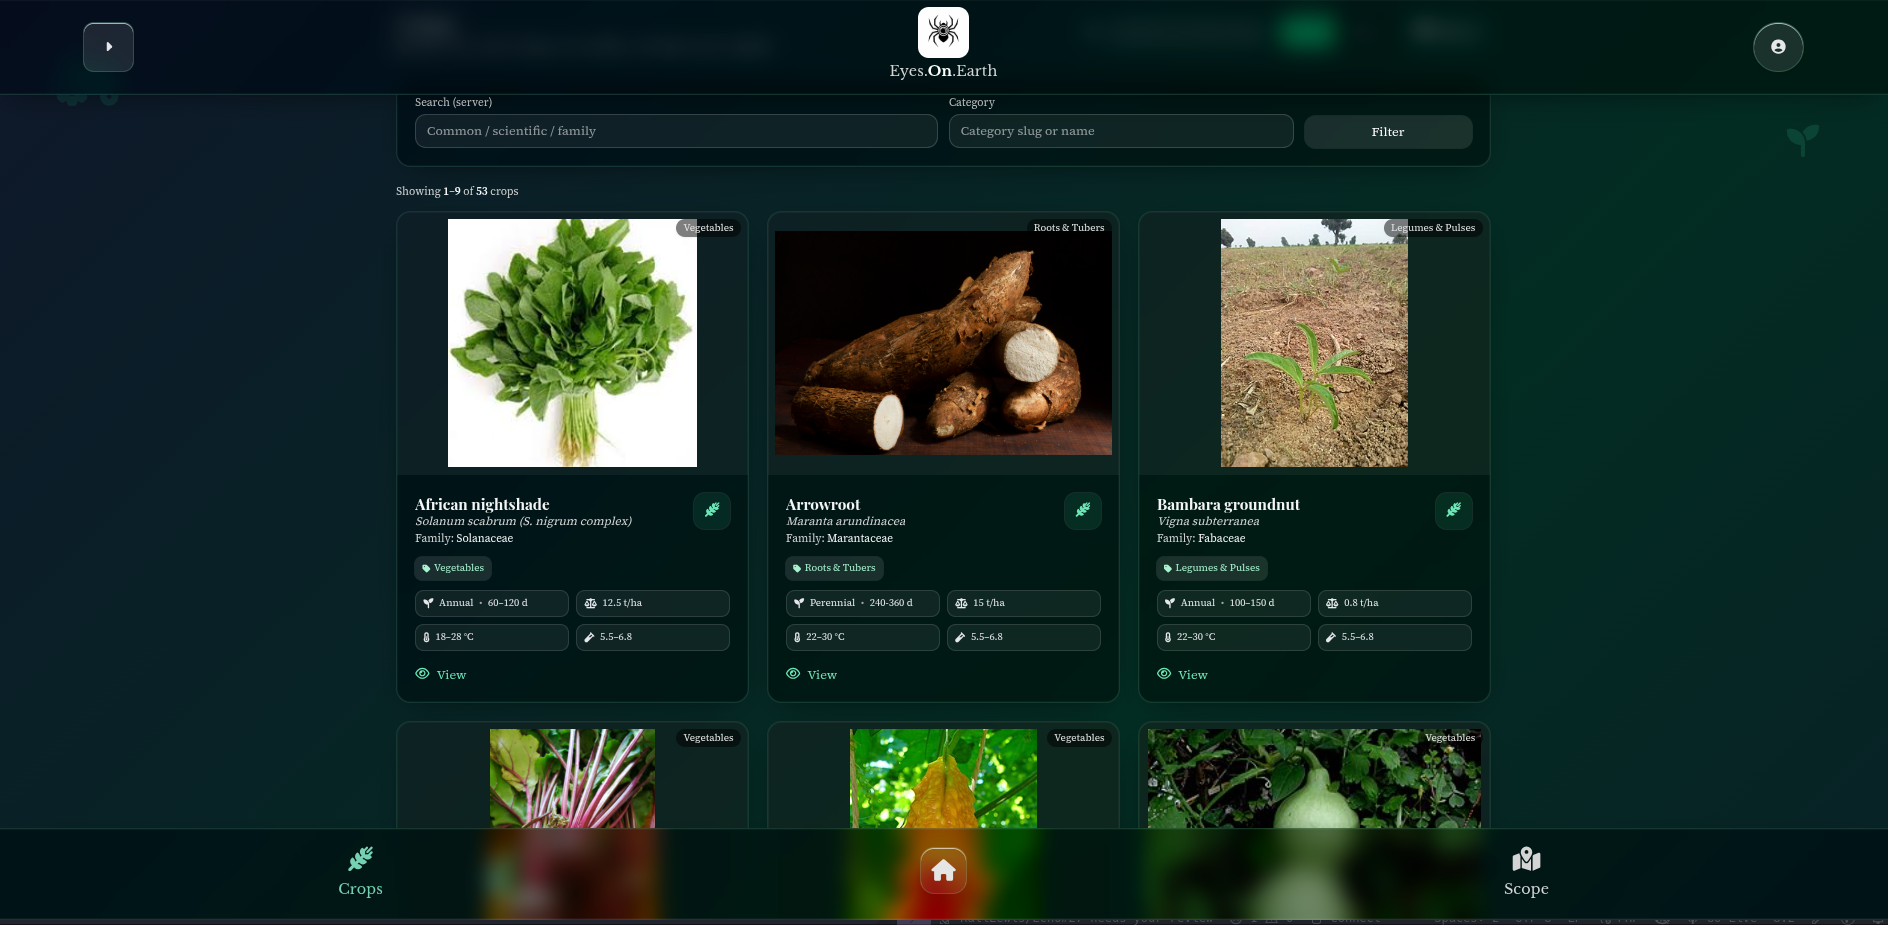This screenshot has width=1888, height=925.
Task: Open the Arrowroot photo thumbnail
Action: (x=942, y=343)
